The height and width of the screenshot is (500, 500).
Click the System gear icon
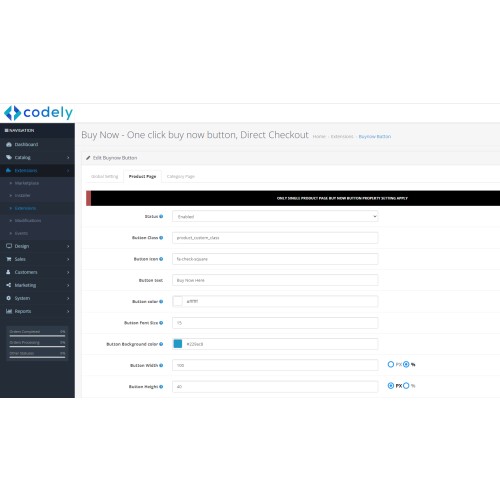tap(9, 298)
